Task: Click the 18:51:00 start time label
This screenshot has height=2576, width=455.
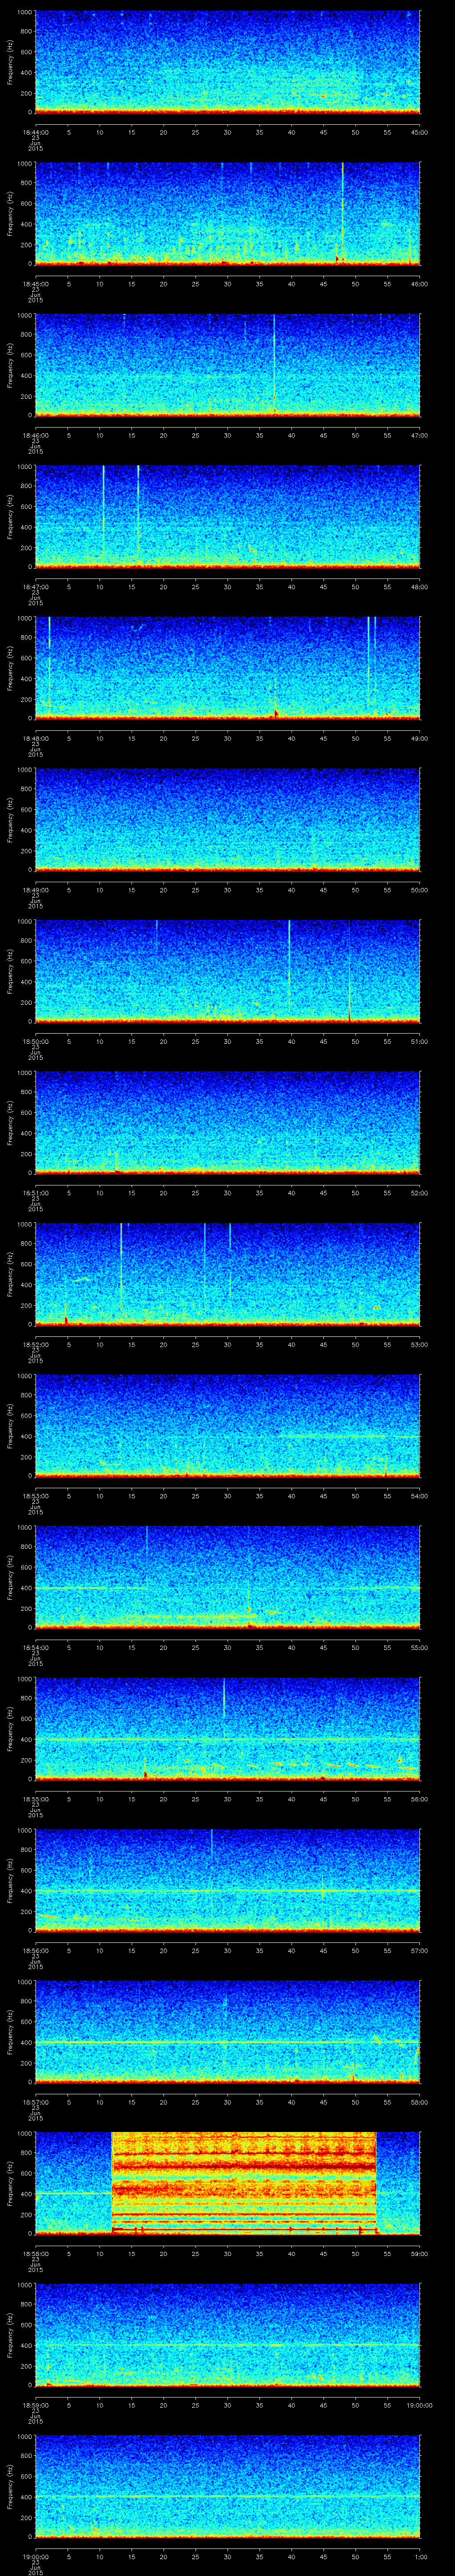Action: point(35,1192)
